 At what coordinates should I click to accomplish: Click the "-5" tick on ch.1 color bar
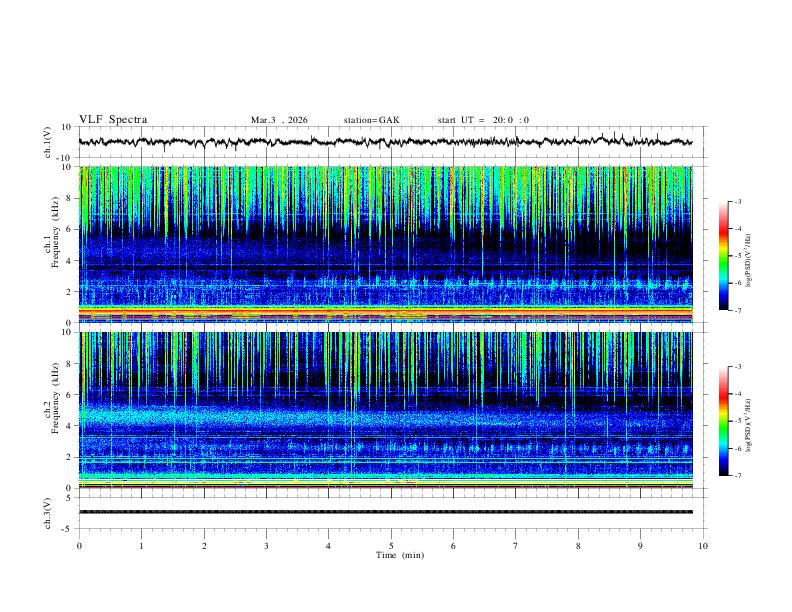click(737, 256)
